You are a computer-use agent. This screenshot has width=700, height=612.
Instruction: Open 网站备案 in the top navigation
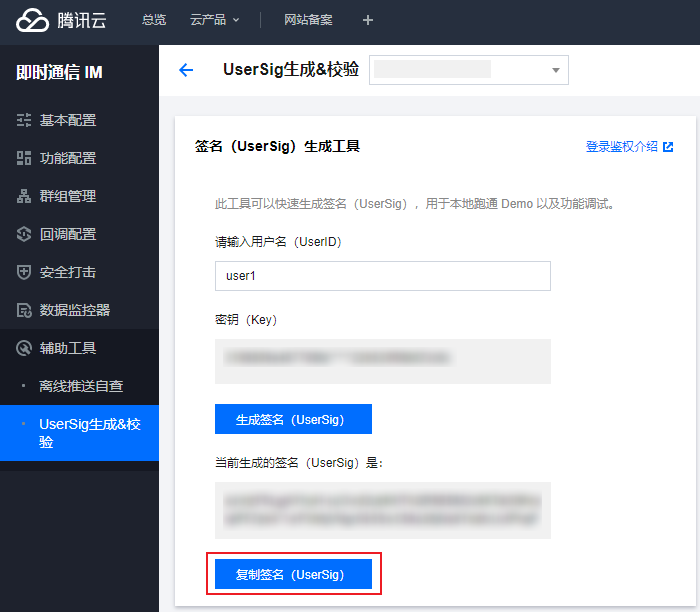[308, 20]
